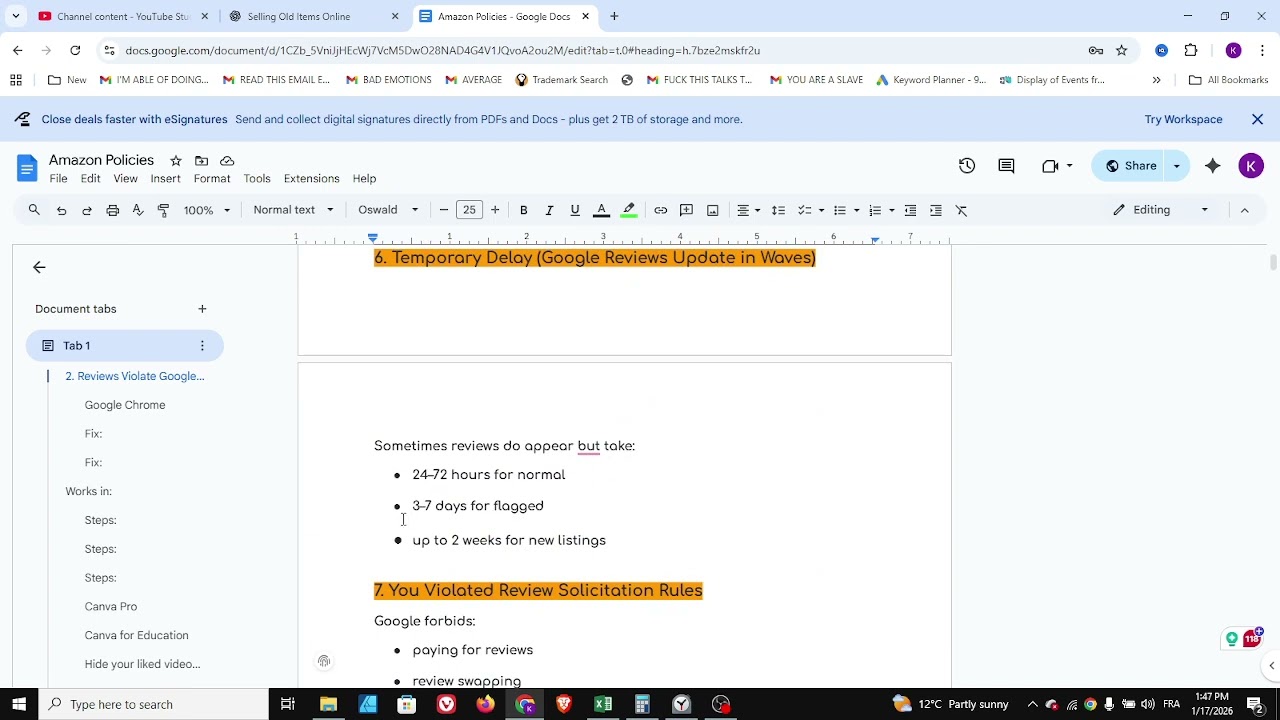The height and width of the screenshot is (720, 1280).
Task: Toggle the checklist formatting
Action: tap(804, 210)
